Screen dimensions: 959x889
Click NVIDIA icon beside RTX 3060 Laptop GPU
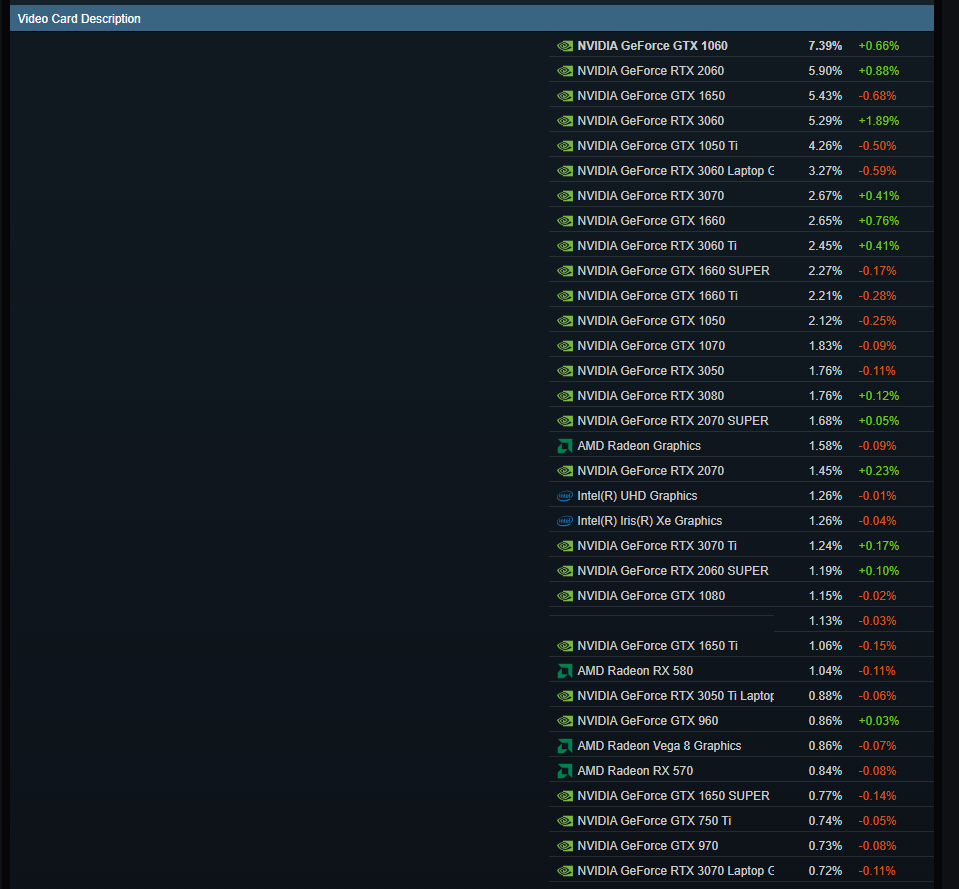[565, 171]
